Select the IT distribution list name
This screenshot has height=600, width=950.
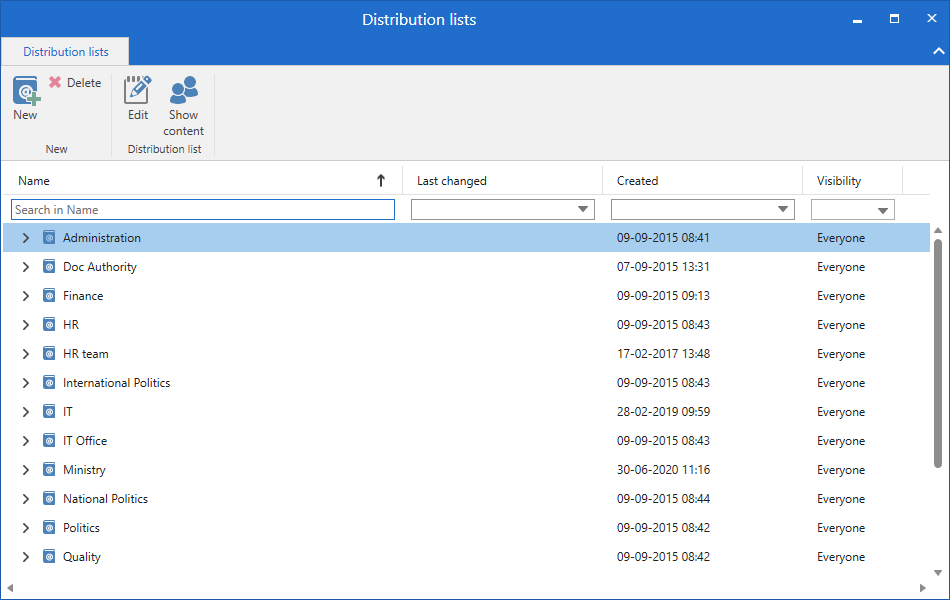(x=68, y=412)
